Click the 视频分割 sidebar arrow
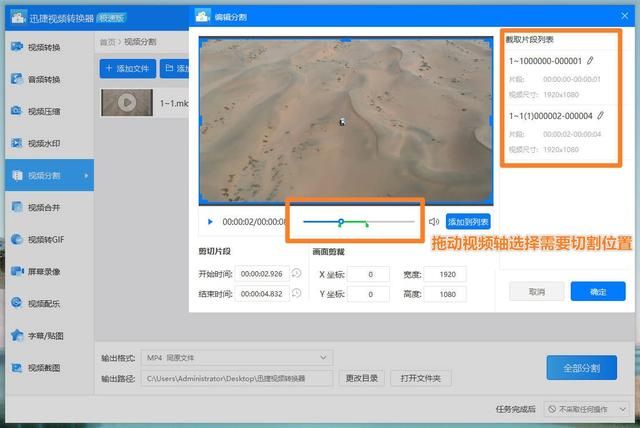 86,176
